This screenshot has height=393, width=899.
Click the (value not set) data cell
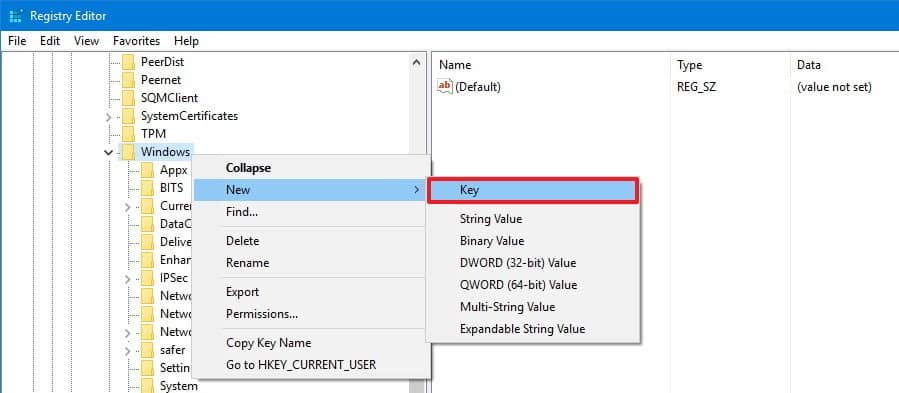click(x=834, y=87)
